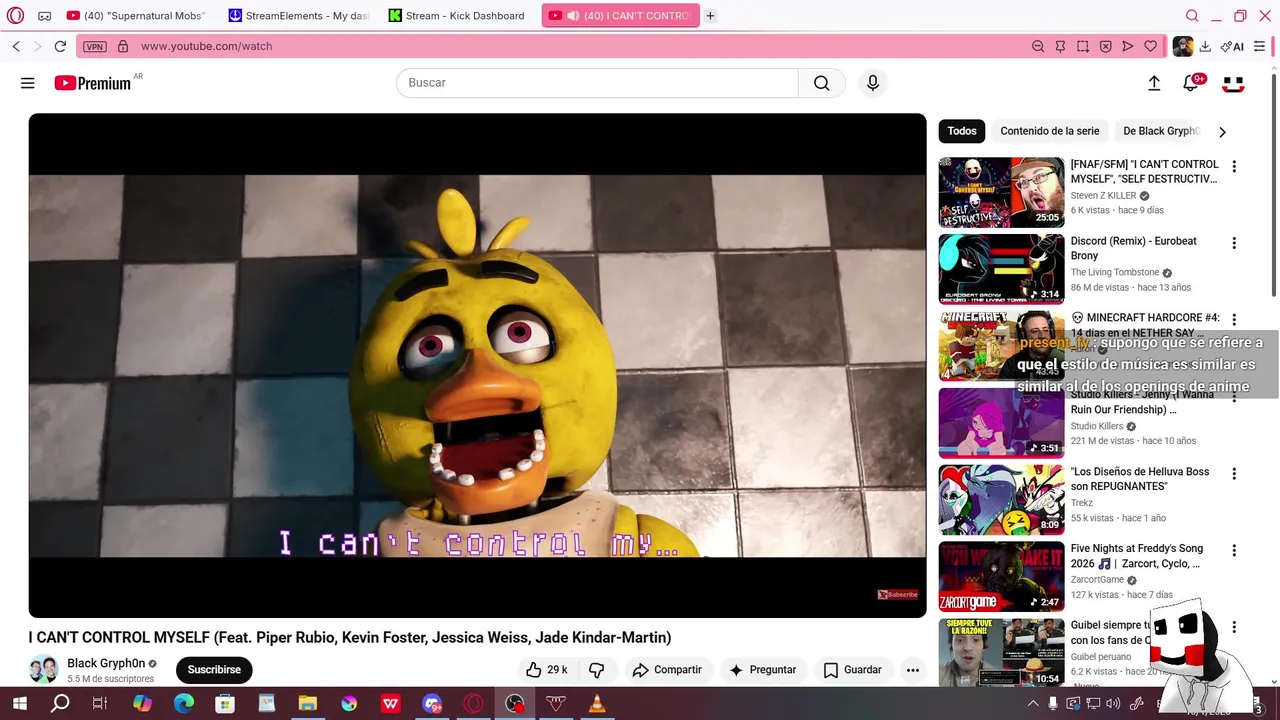This screenshot has width=1280, height=720.
Task: Show more filter chips arrow
Action: (x=1222, y=132)
